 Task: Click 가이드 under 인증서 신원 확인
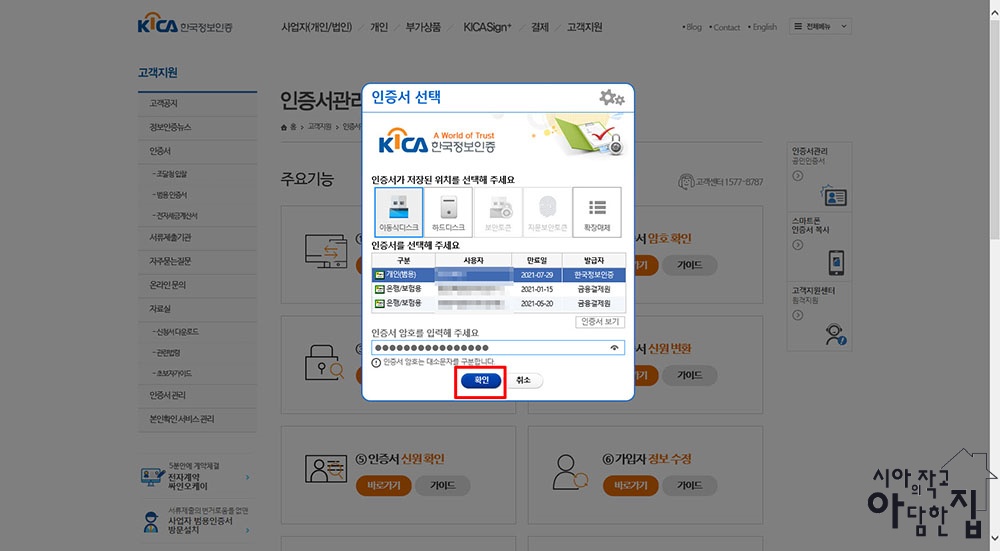[x=443, y=485]
